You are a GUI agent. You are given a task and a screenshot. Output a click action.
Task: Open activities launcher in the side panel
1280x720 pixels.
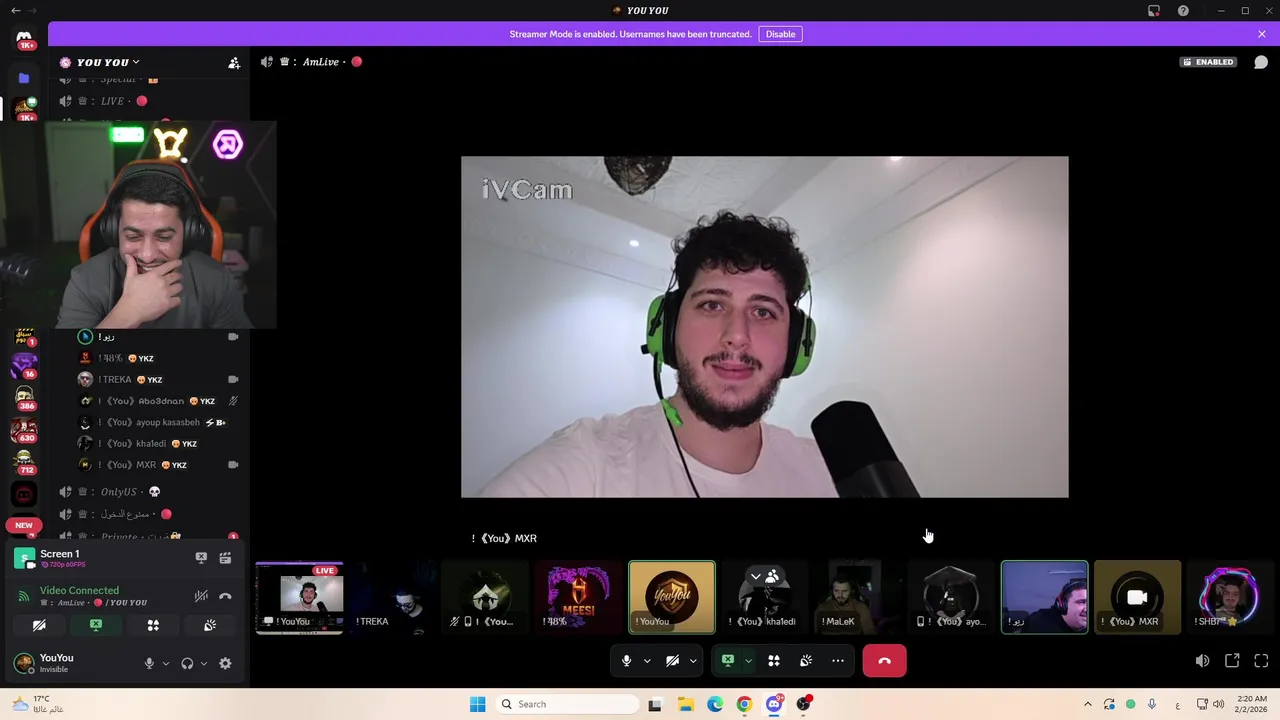click(x=153, y=625)
